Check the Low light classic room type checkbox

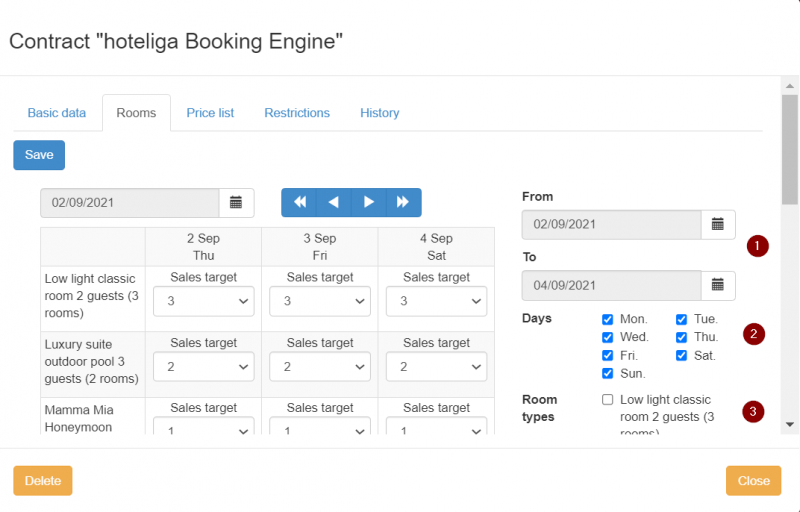(608, 399)
